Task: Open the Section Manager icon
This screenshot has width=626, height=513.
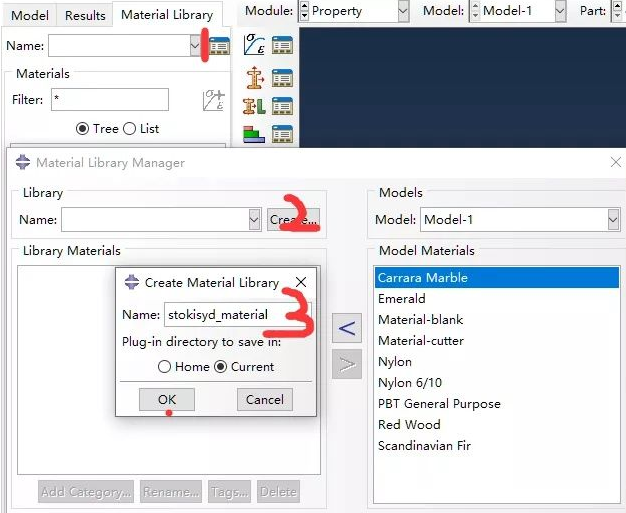Action: pyautogui.click(x=282, y=76)
